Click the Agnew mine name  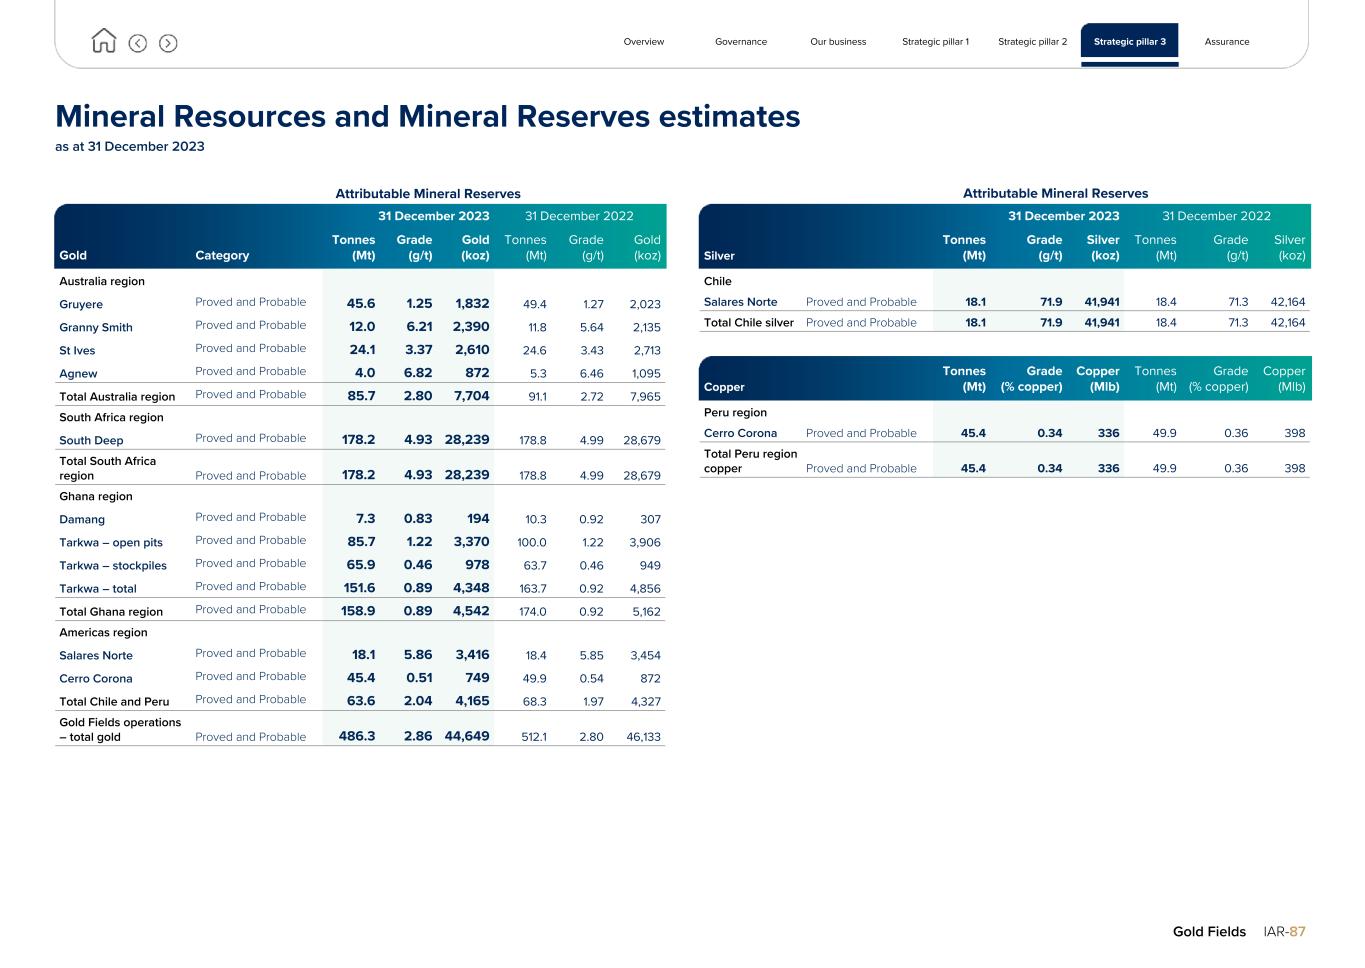click(x=78, y=374)
